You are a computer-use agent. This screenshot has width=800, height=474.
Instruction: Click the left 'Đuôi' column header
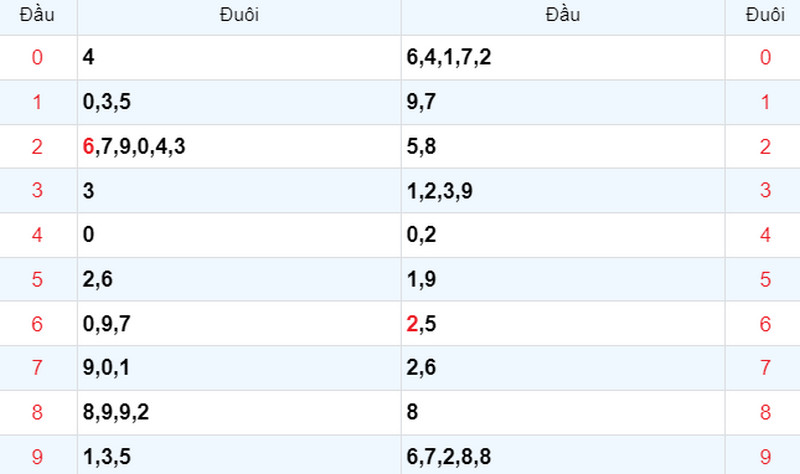[x=239, y=15]
